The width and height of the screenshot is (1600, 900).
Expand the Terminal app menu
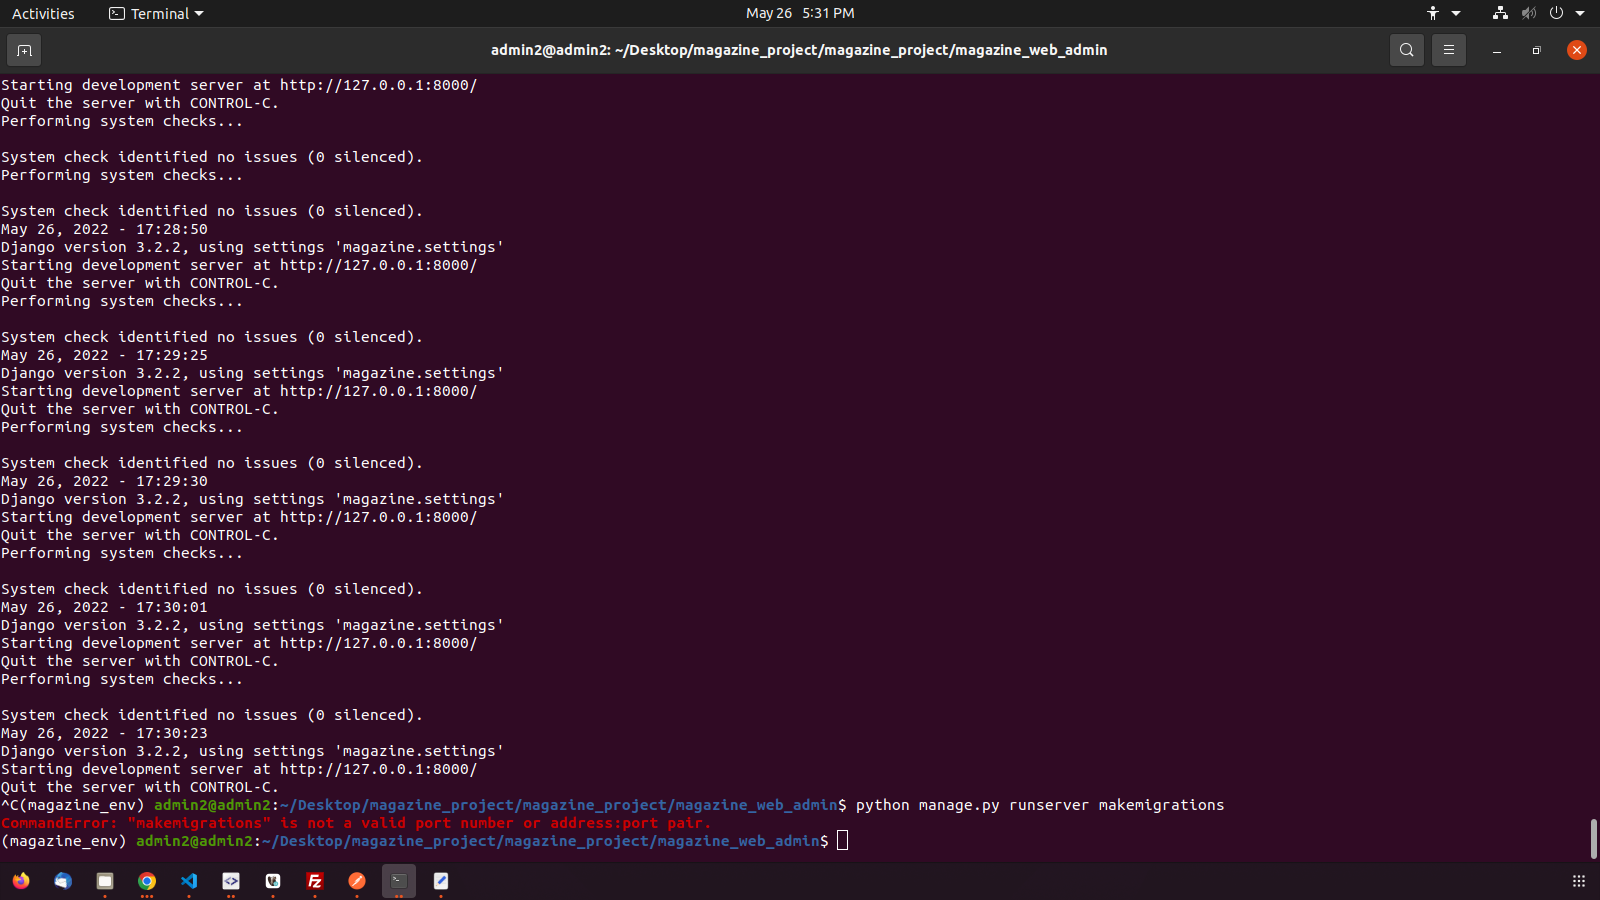pyautogui.click(x=156, y=14)
